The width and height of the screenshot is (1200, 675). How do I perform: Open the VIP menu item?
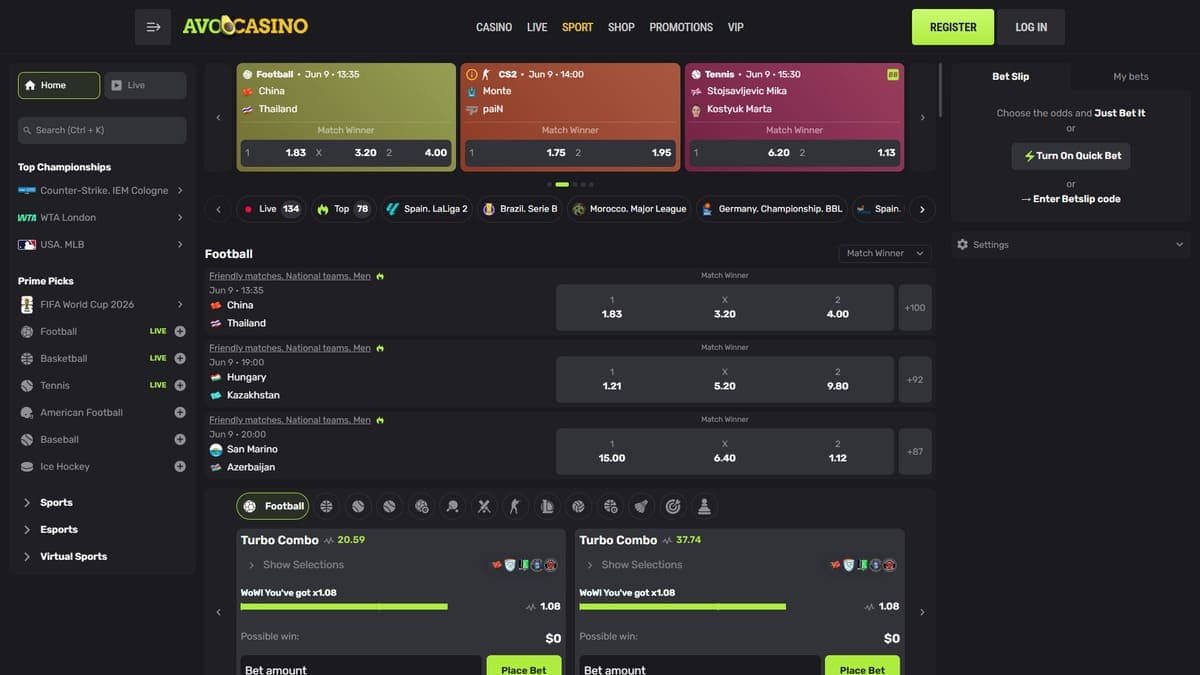point(736,27)
